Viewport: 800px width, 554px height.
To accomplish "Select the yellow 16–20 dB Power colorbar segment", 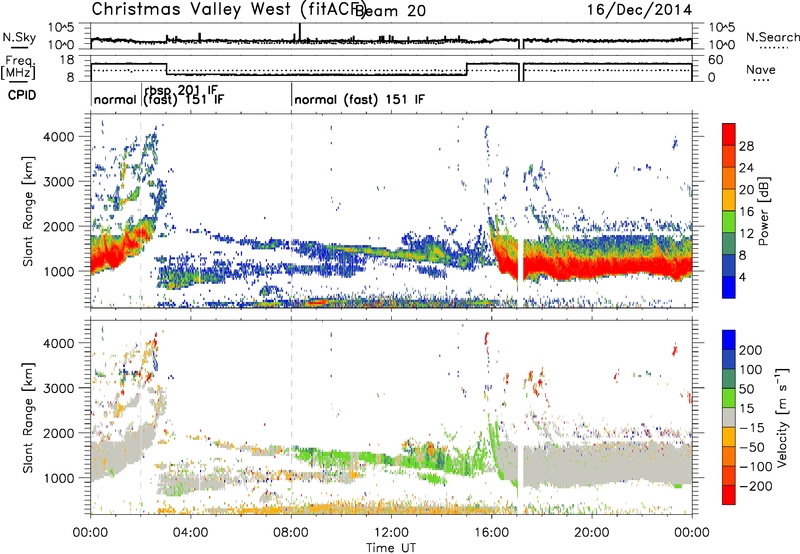I will 729,199.
